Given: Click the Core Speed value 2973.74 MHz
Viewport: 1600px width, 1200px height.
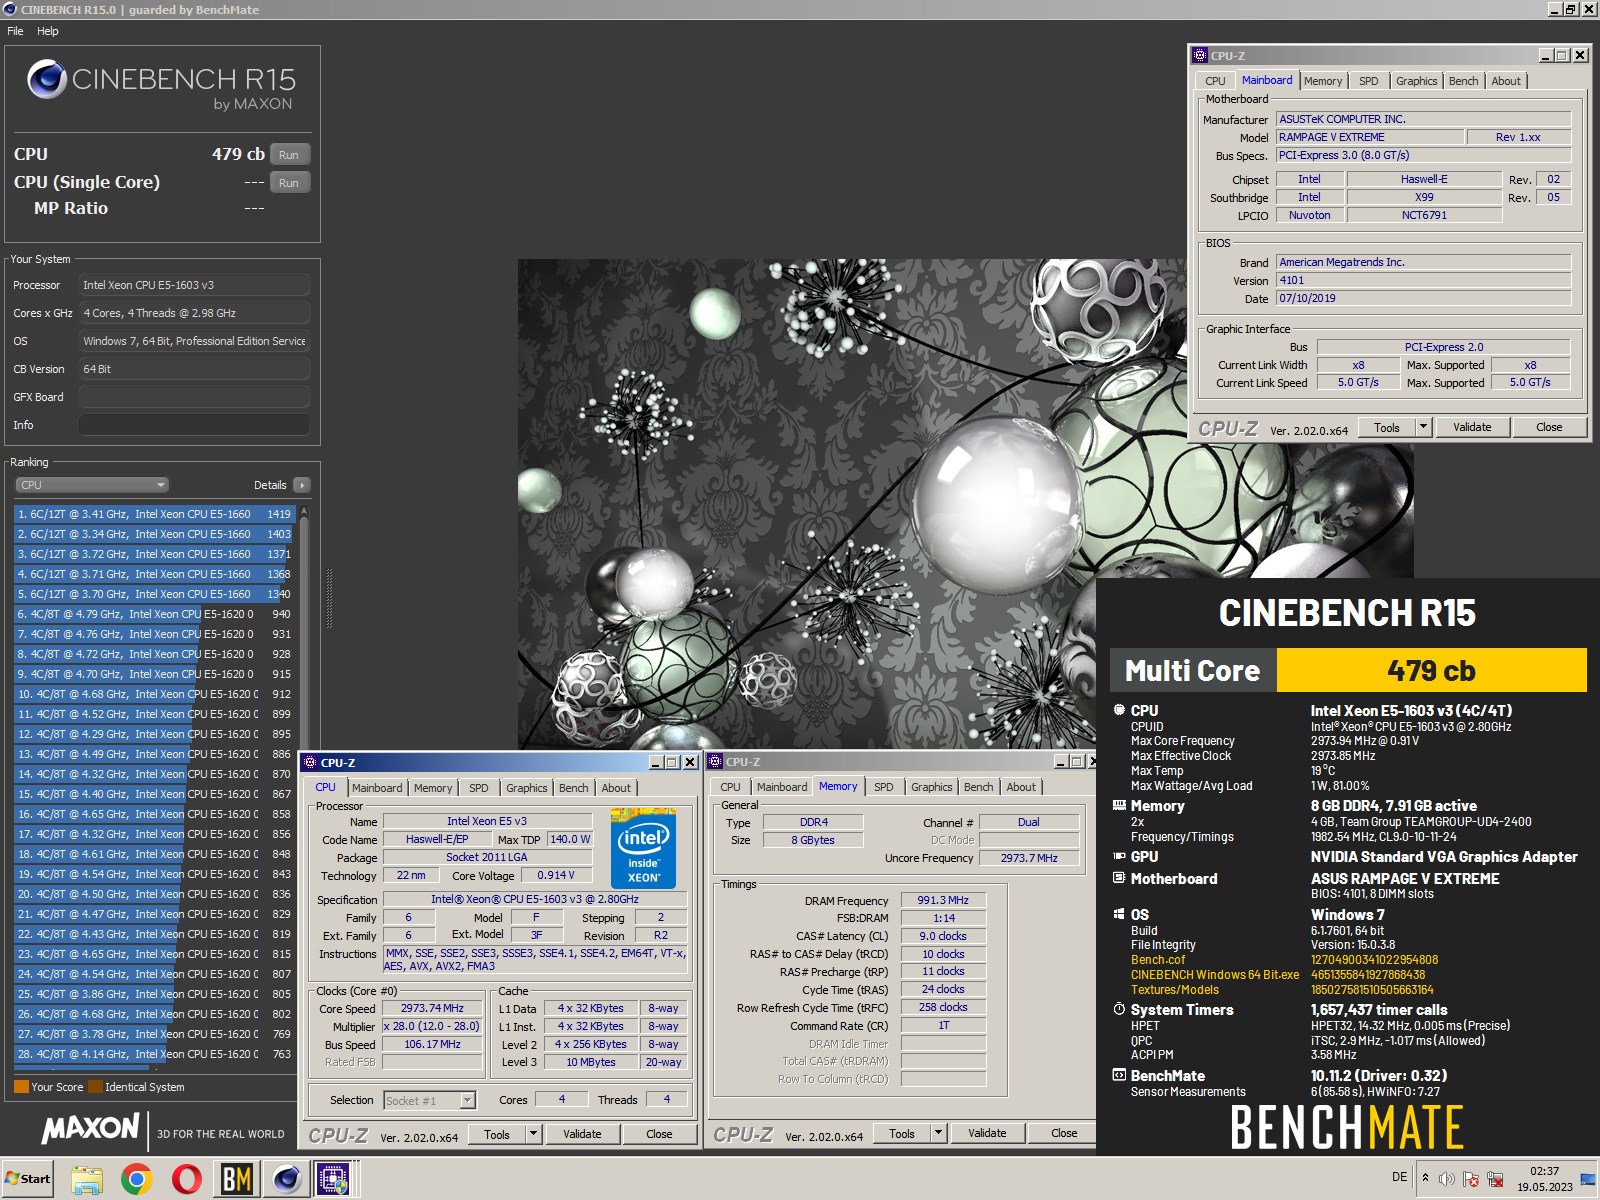Looking at the screenshot, I should [432, 1008].
